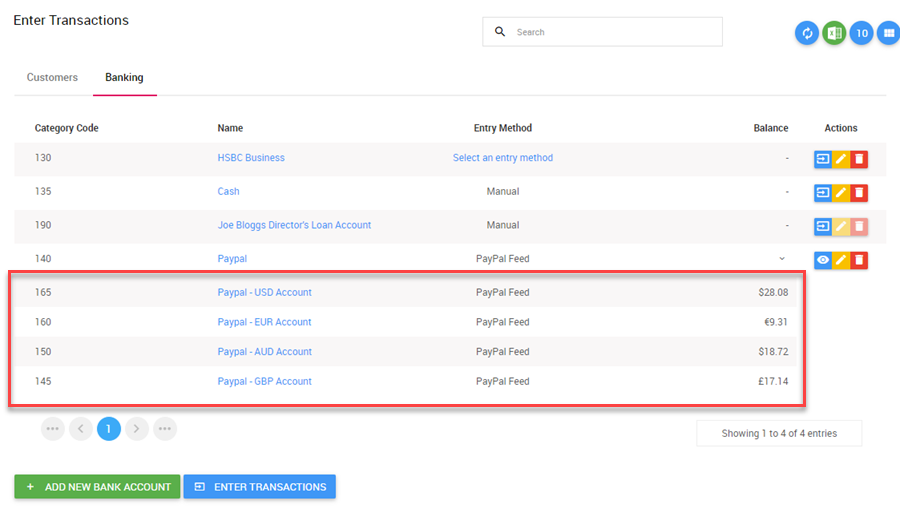This screenshot has width=900, height=529.
Task: Edit the Paypal account
Action: point(841,260)
